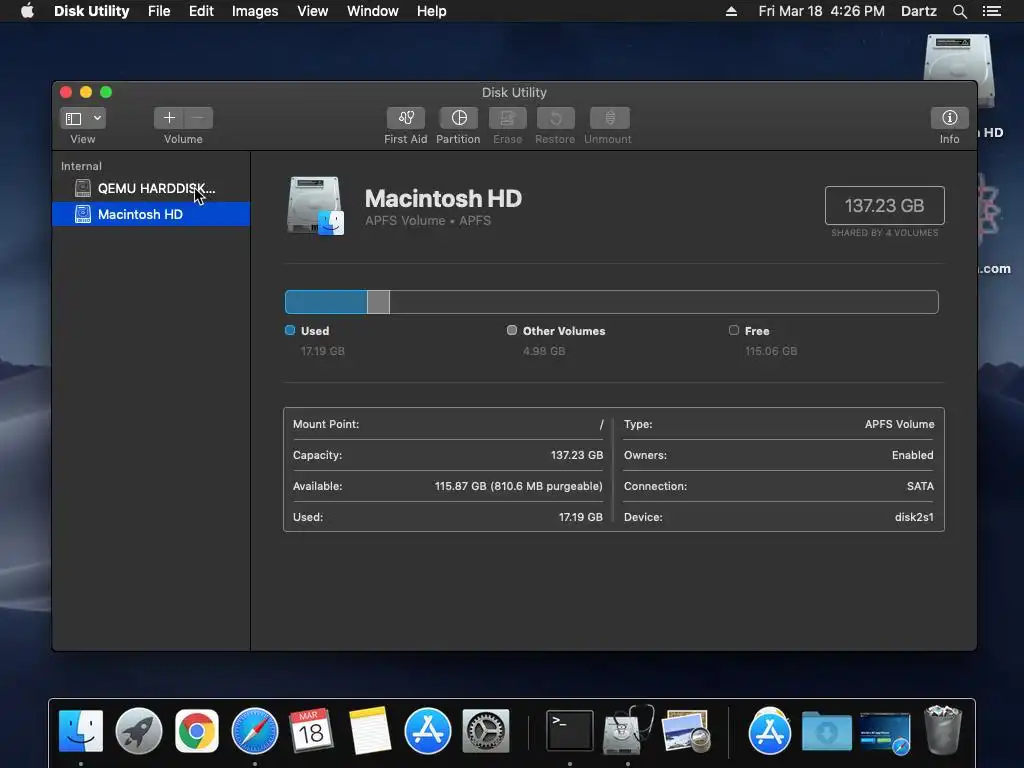
Task: Toggle sidebar with View icon
Action: tap(74, 118)
